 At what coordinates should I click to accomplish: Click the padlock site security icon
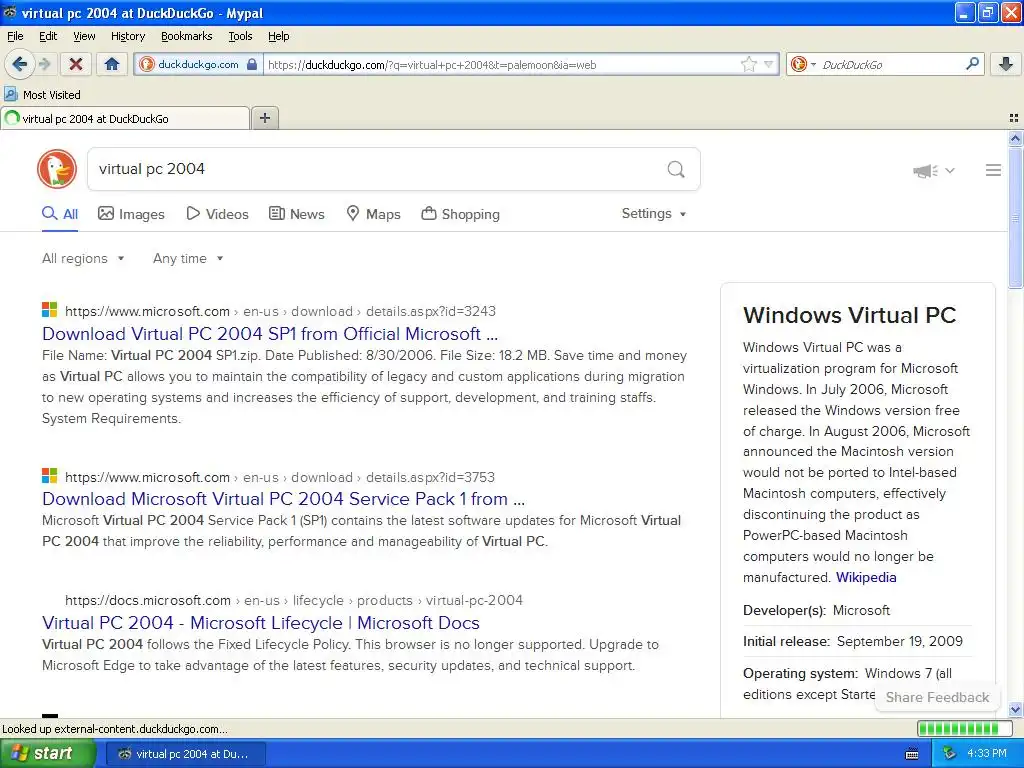[x=252, y=64]
